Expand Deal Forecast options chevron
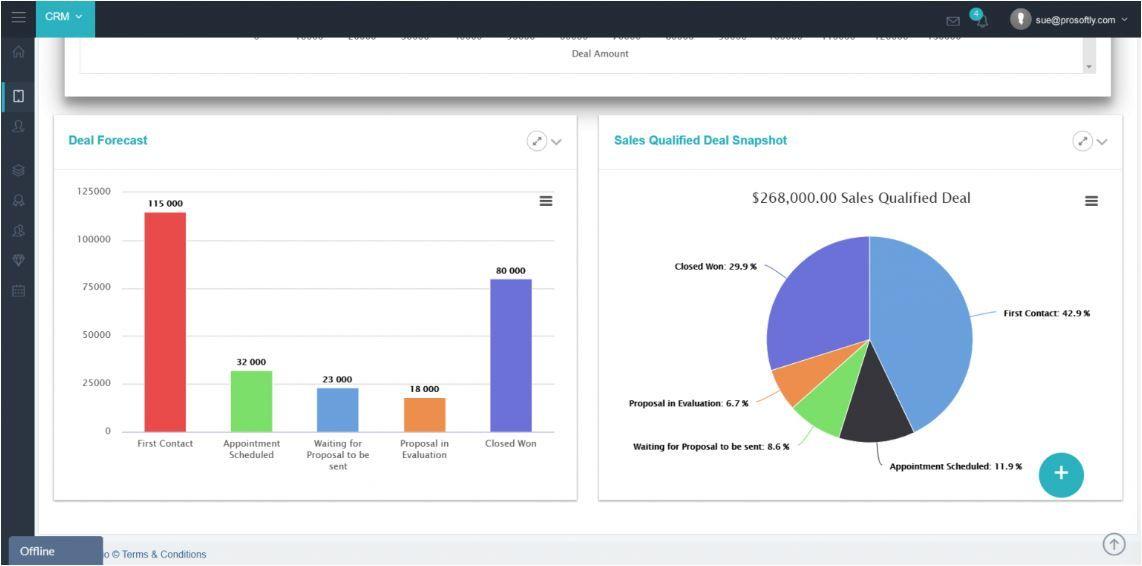Screen dimensions: 1142x566 pyautogui.click(x=557, y=142)
